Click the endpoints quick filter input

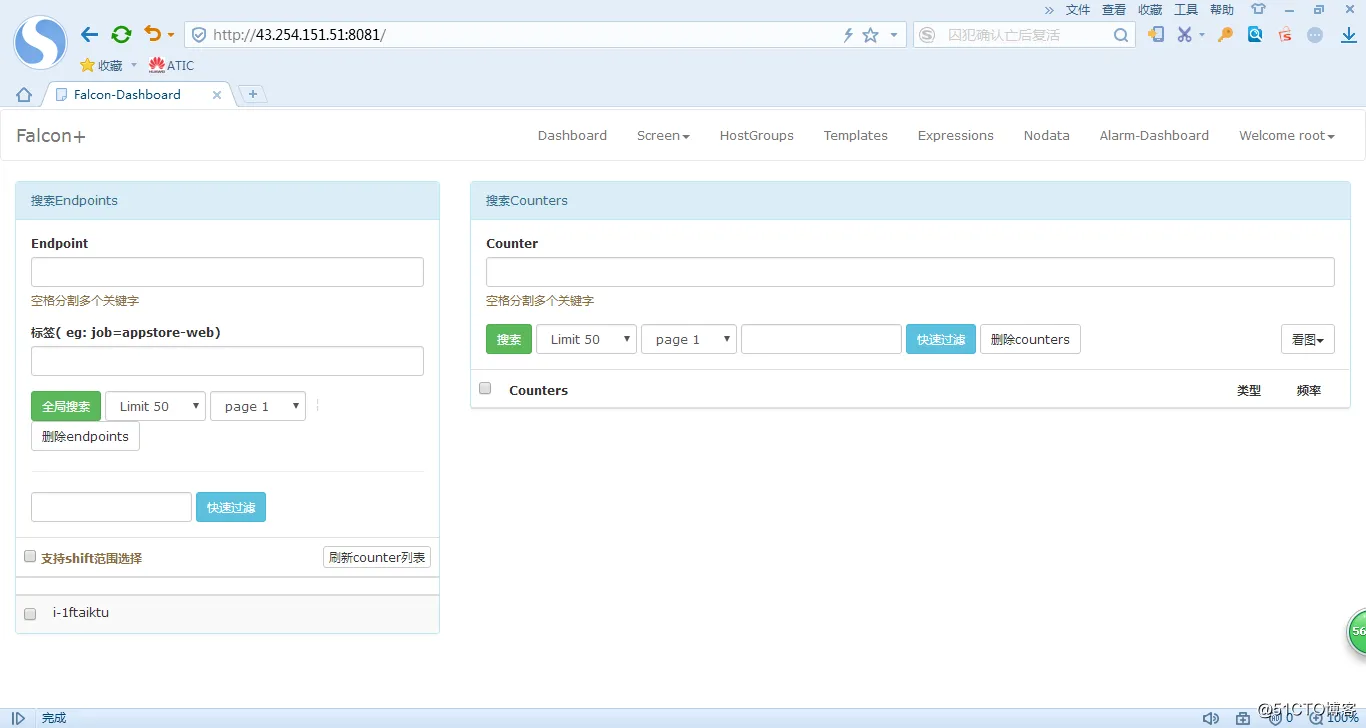(x=111, y=507)
